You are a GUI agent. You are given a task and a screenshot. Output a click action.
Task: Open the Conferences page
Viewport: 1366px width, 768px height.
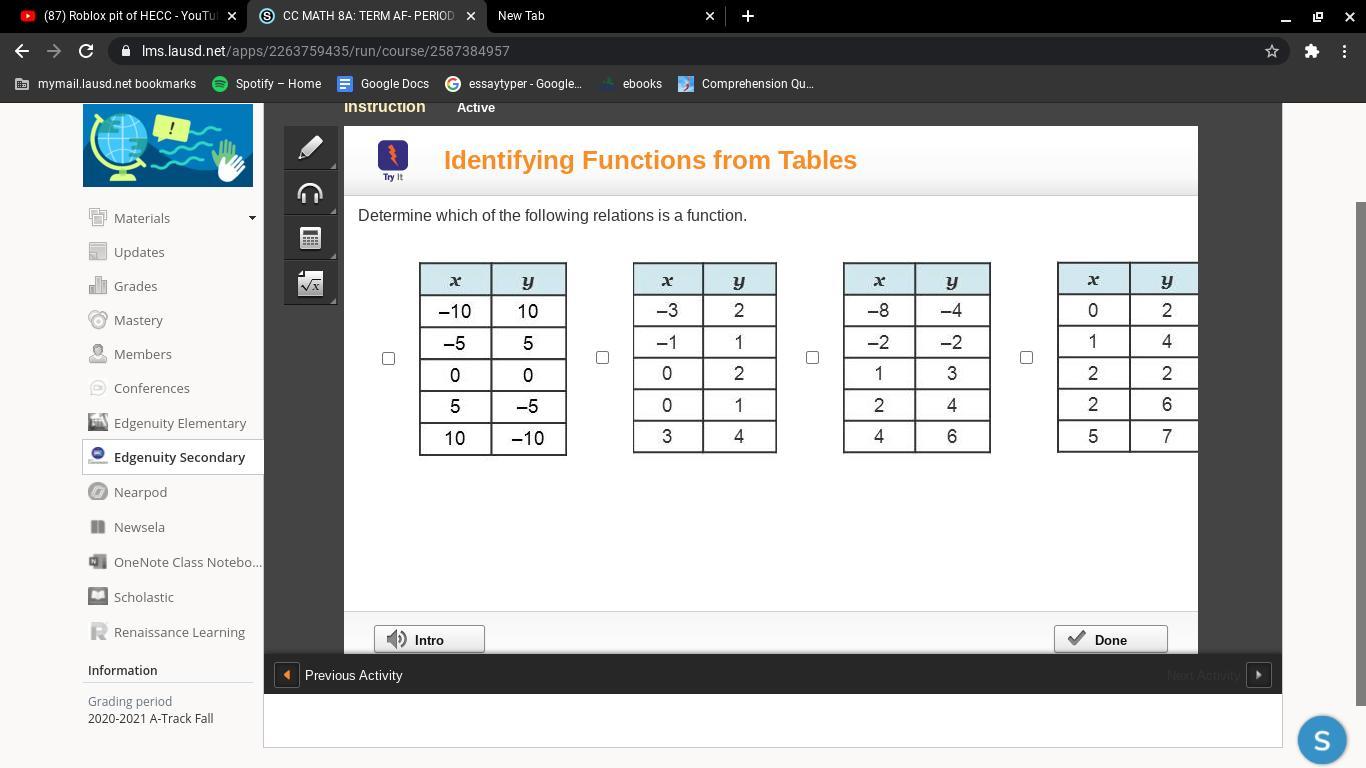(x=152, y=388)
